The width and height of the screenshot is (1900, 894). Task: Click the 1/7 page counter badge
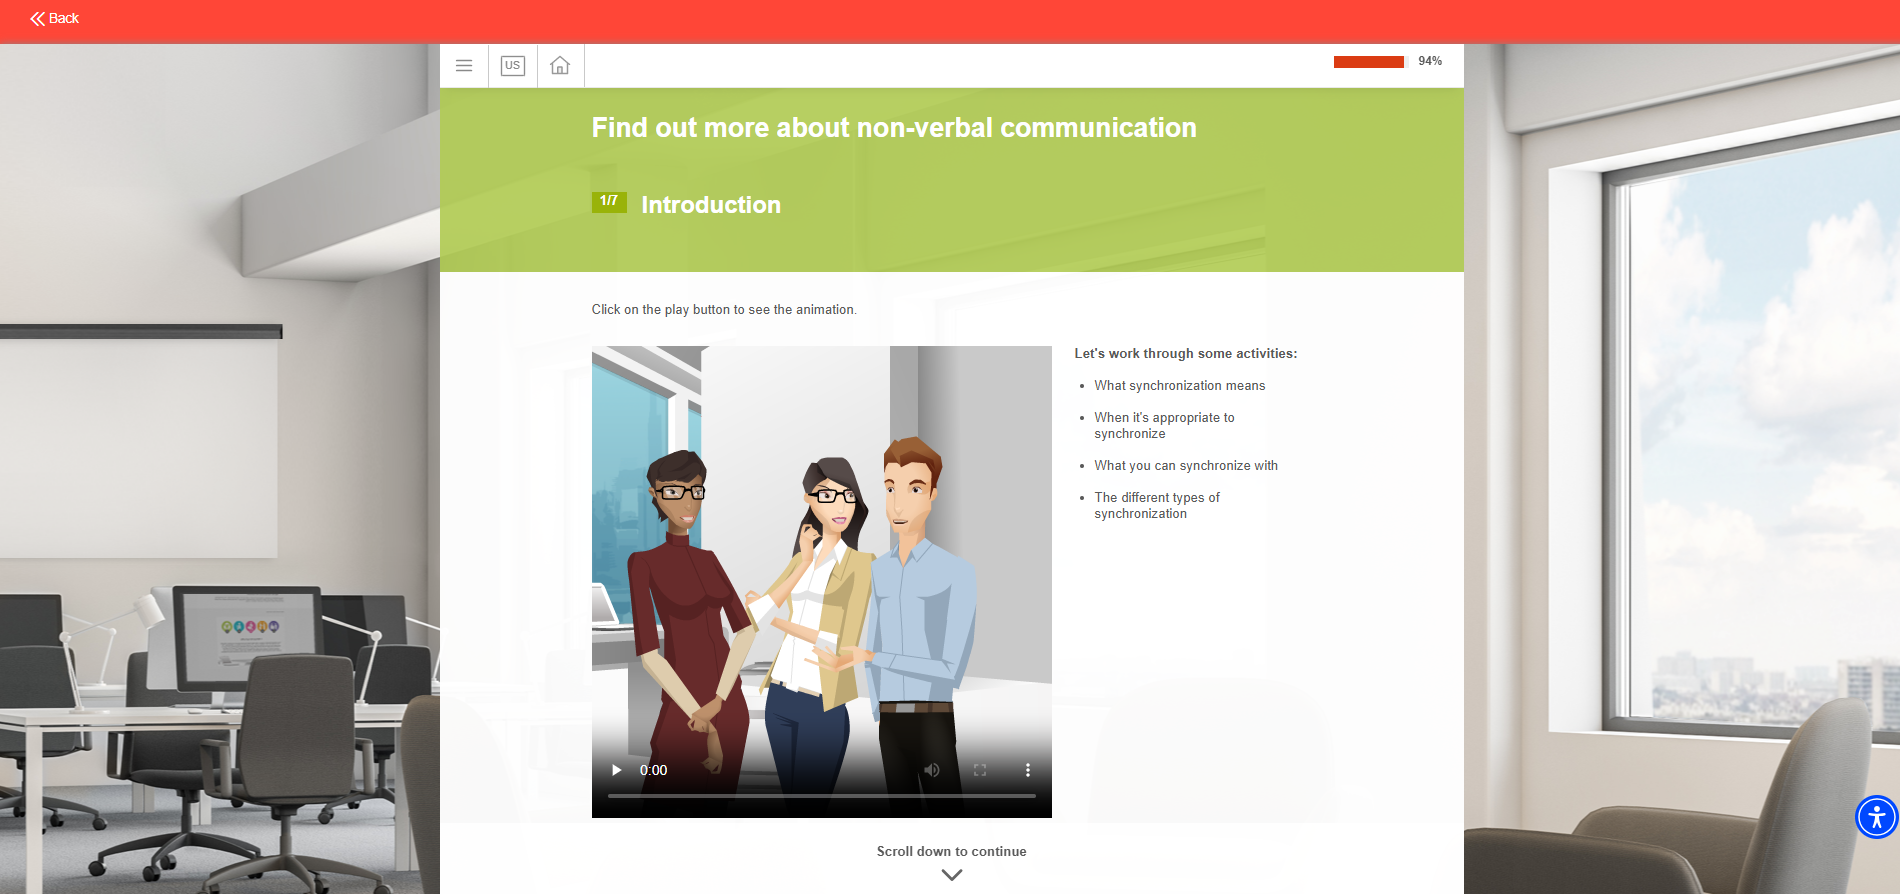(608, 202)
